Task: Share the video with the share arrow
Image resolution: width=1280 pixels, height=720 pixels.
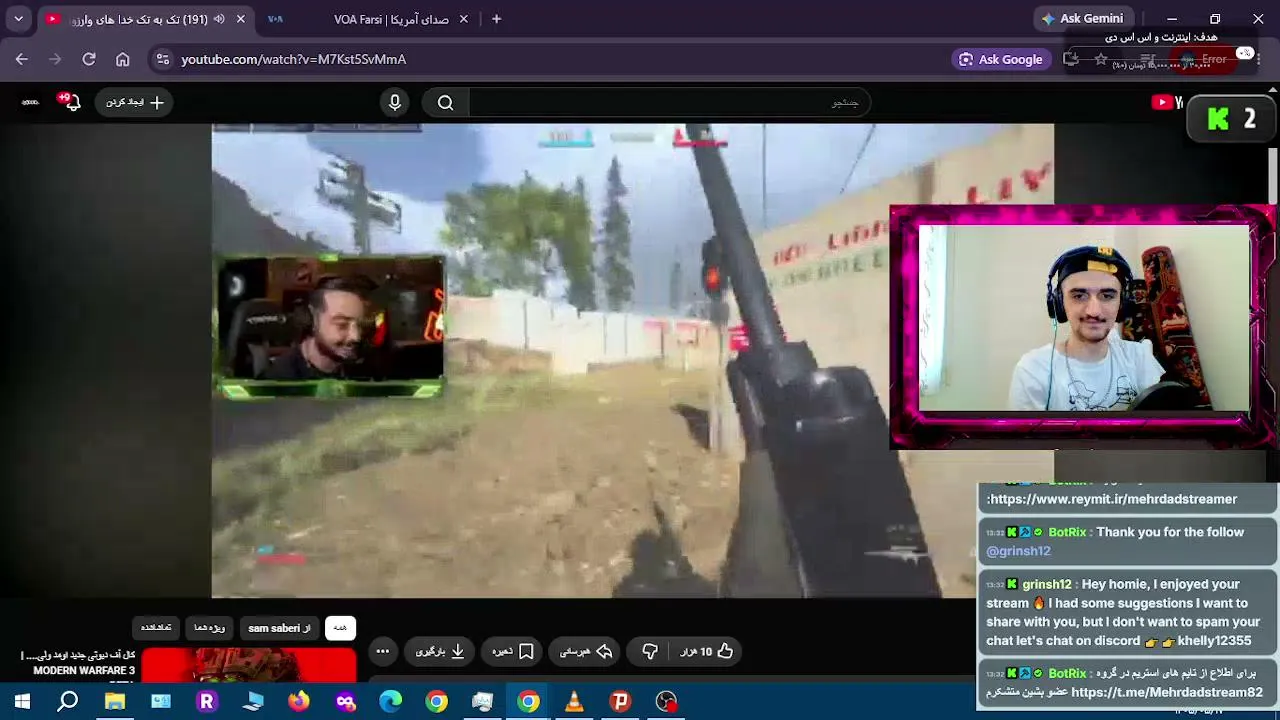Action: coord(586,651)
